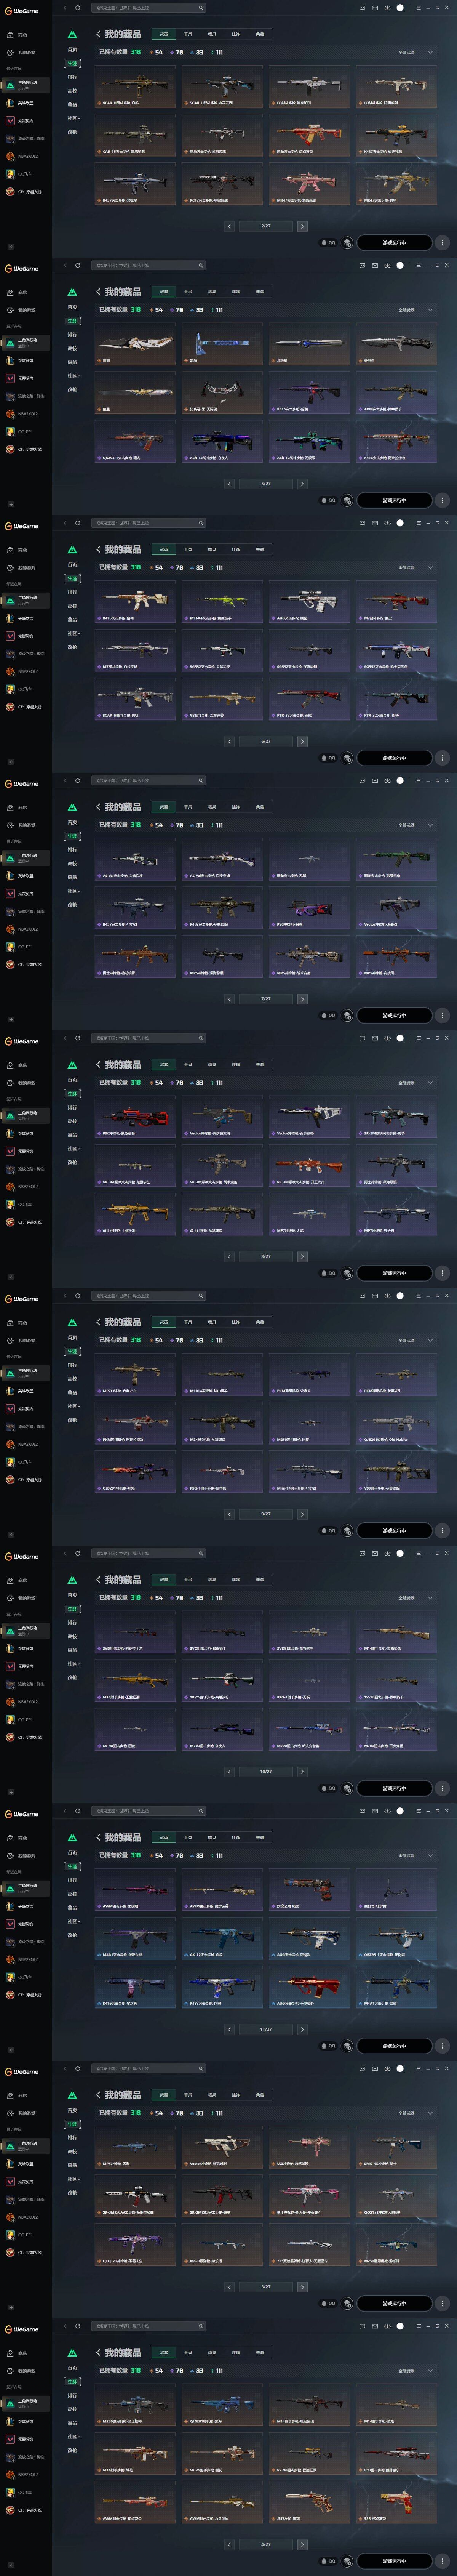Go to next page from collection page 2/27
Image resolution: width=457 pixels, height=2576 pixels.
pyautogui.click(x=302, y=226)
